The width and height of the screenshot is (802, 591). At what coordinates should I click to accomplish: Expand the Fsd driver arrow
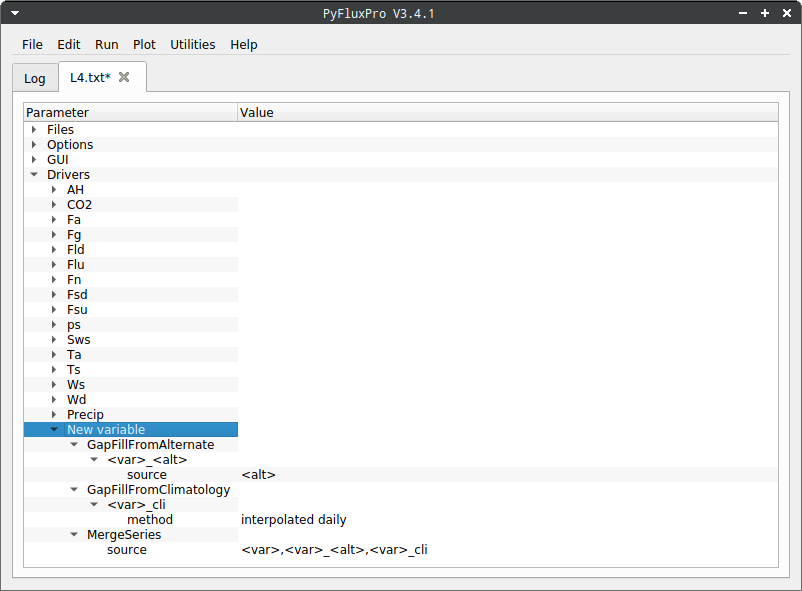point(54,294)
